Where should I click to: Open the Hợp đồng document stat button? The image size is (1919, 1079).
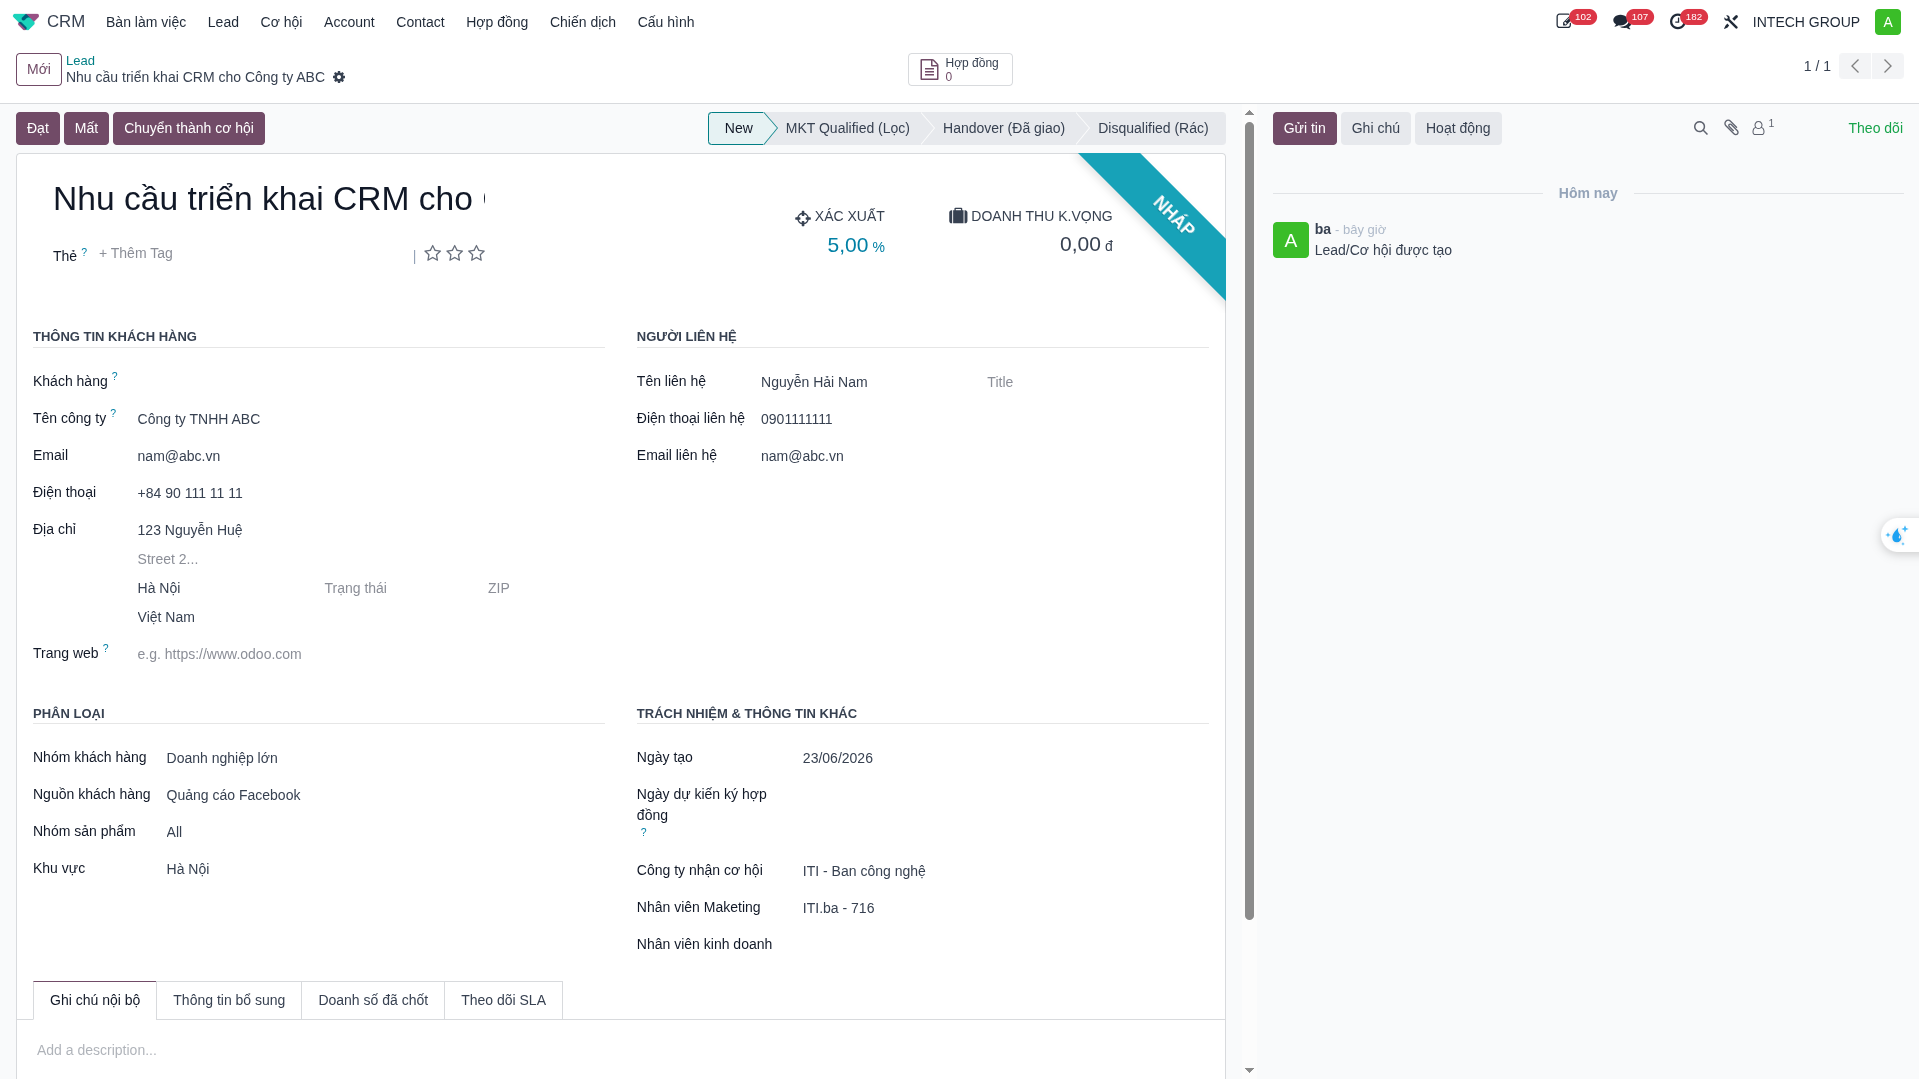click(960, 69)
